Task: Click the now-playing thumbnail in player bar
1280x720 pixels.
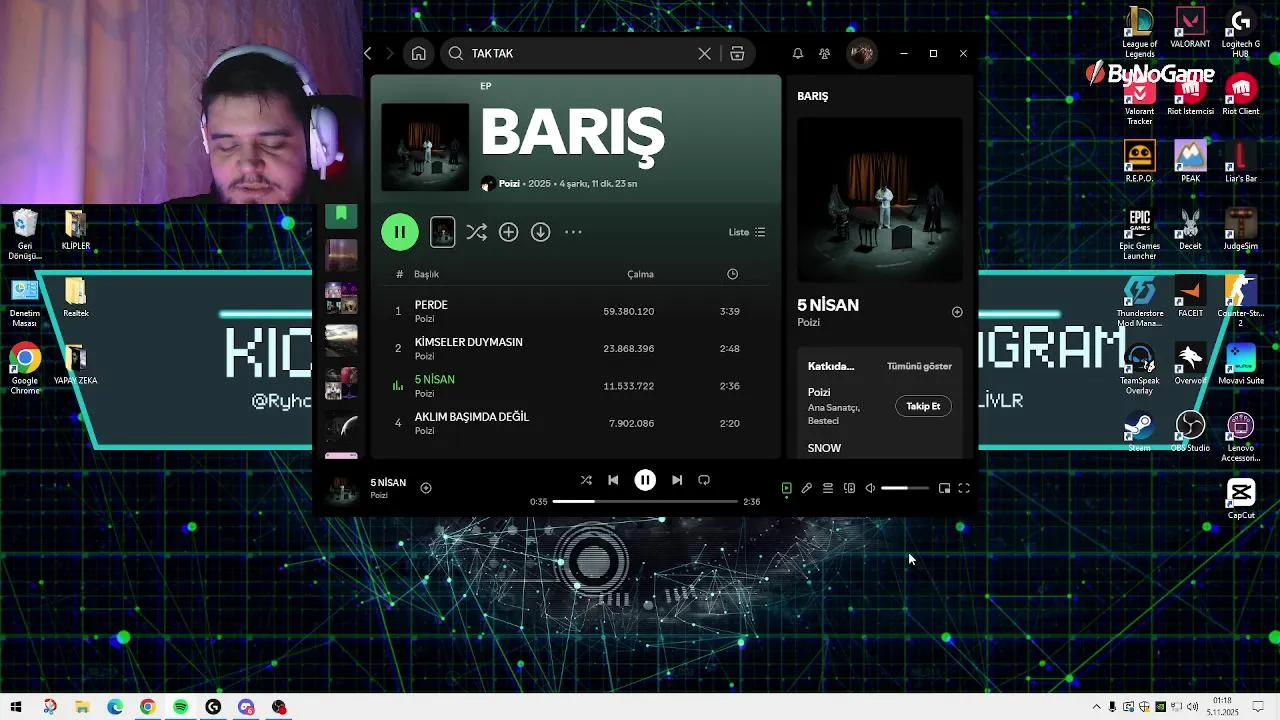Action: 342,489
